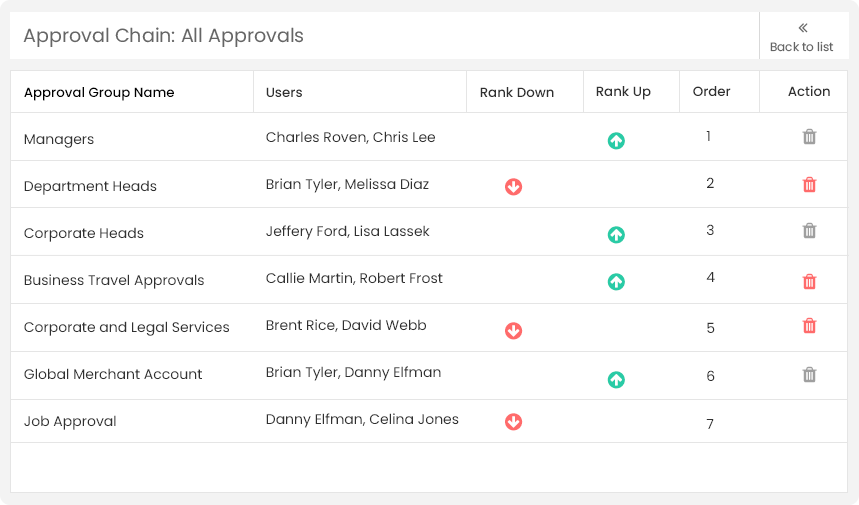Click trash icon for Global Merchant Account
859x505 pixels.
(x=809, y=375)
